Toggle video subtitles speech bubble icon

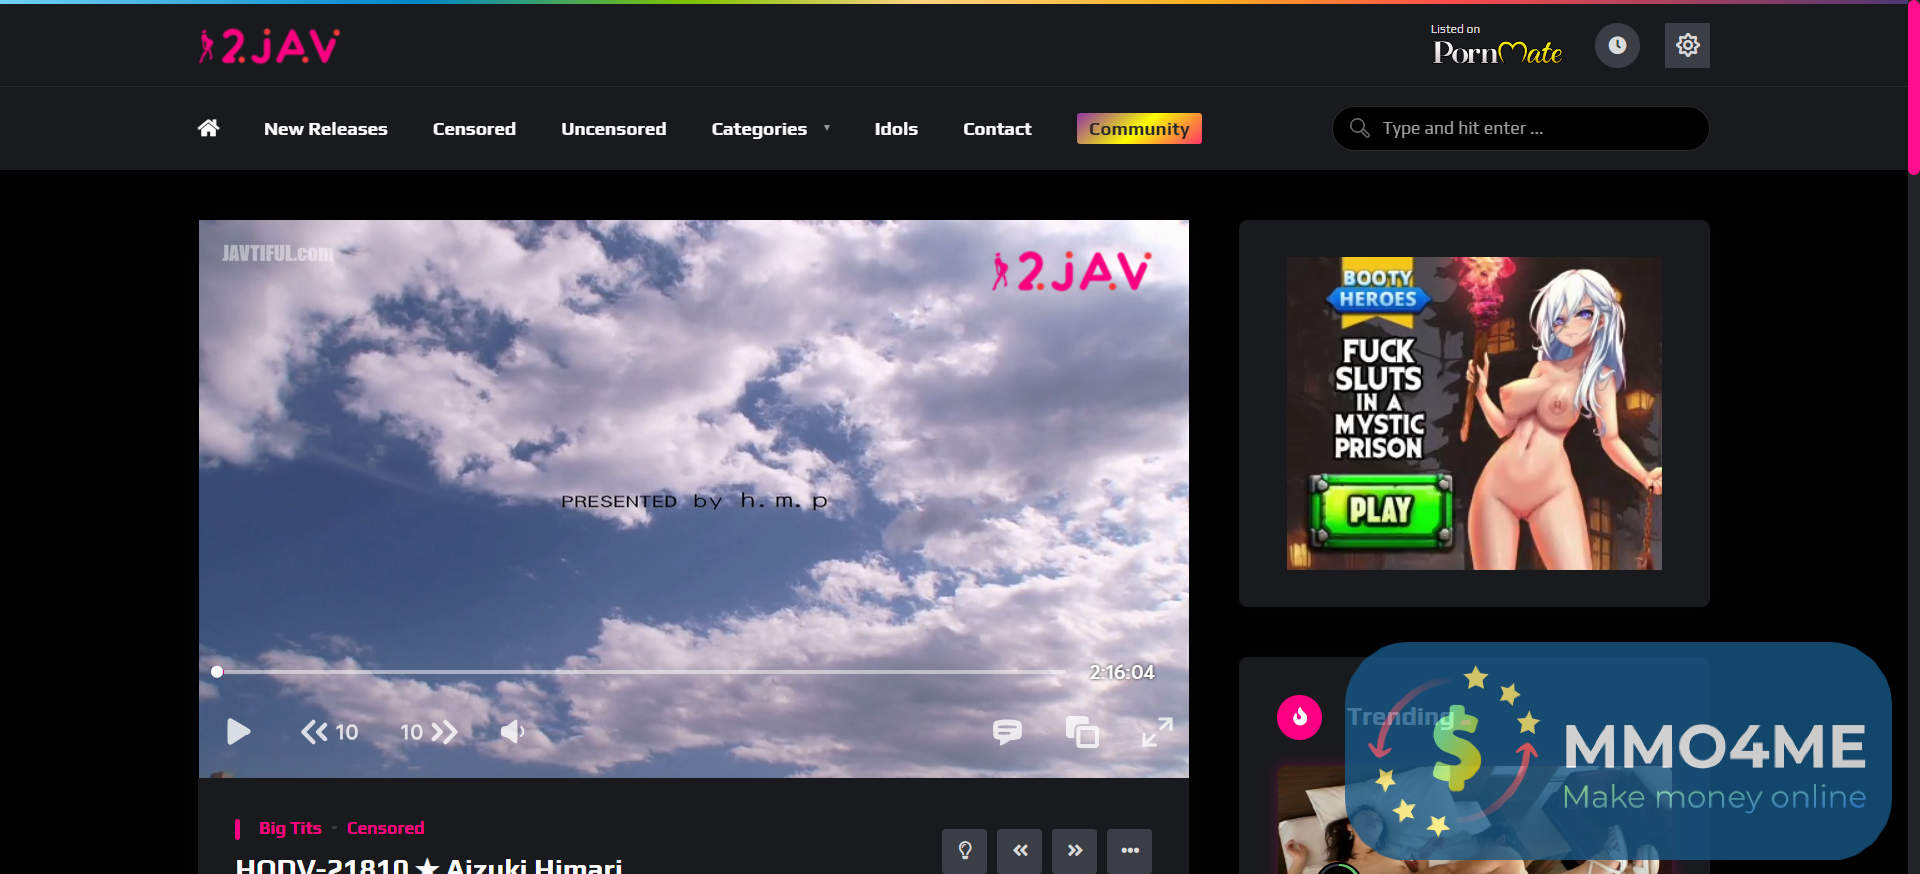coord(1007,732)
